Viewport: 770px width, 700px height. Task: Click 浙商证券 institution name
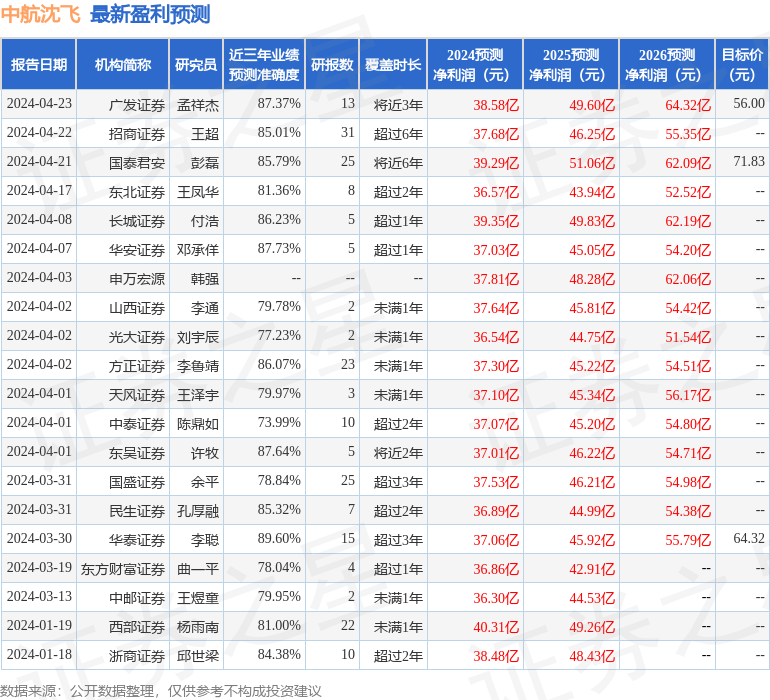point(137,656)
